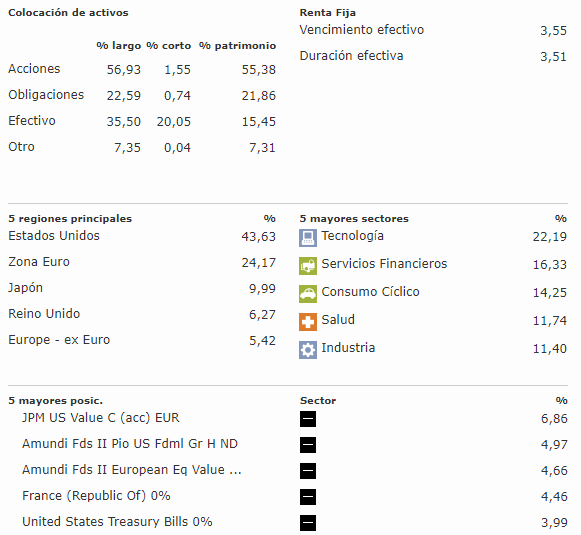The image size is (581, 535).
Task: Click the black sector icon for JPM US Value
Action: [x=308, y=419]
